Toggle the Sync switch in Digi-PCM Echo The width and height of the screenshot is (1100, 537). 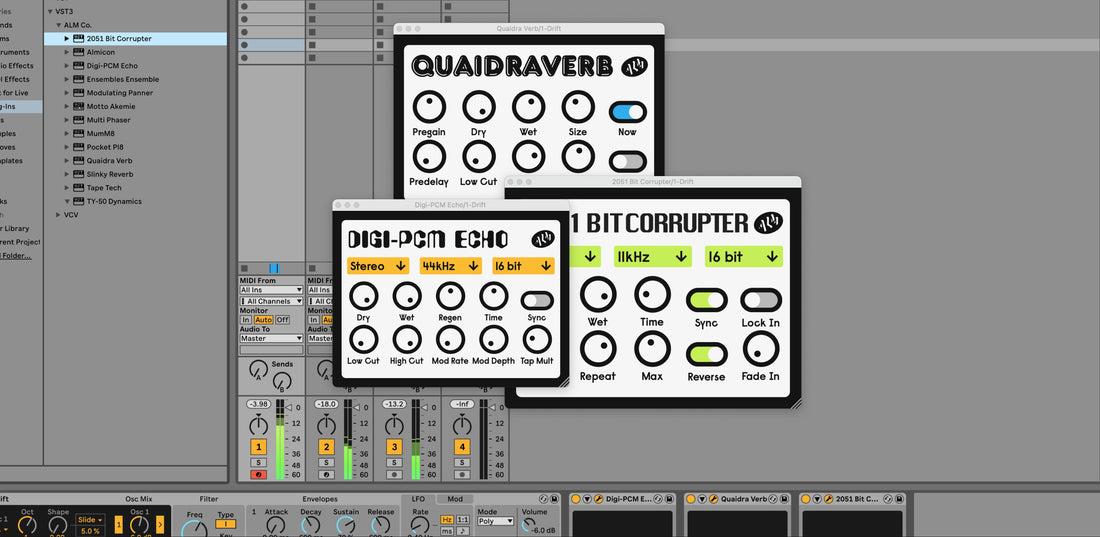(x=537, y=300)
